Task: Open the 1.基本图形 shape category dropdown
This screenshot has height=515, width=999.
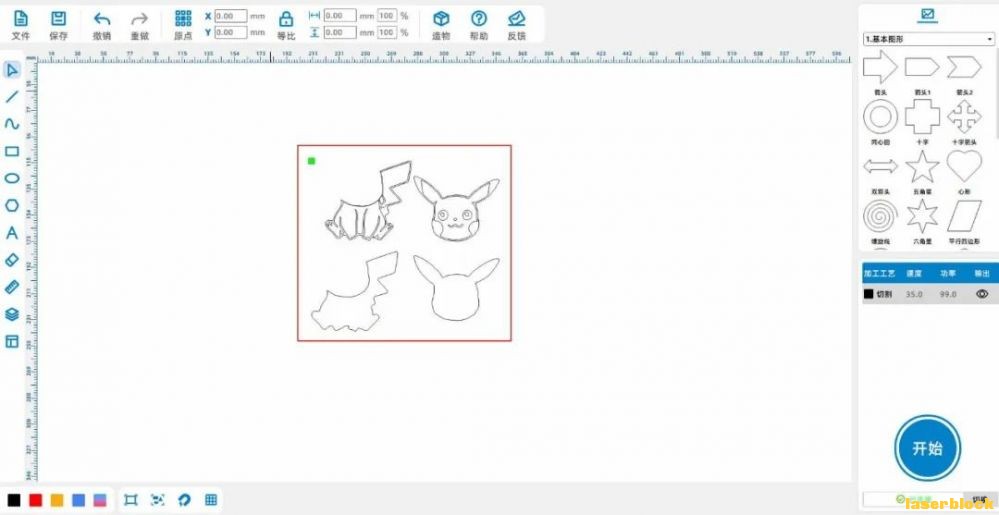Action: click(x=928, y=40)
